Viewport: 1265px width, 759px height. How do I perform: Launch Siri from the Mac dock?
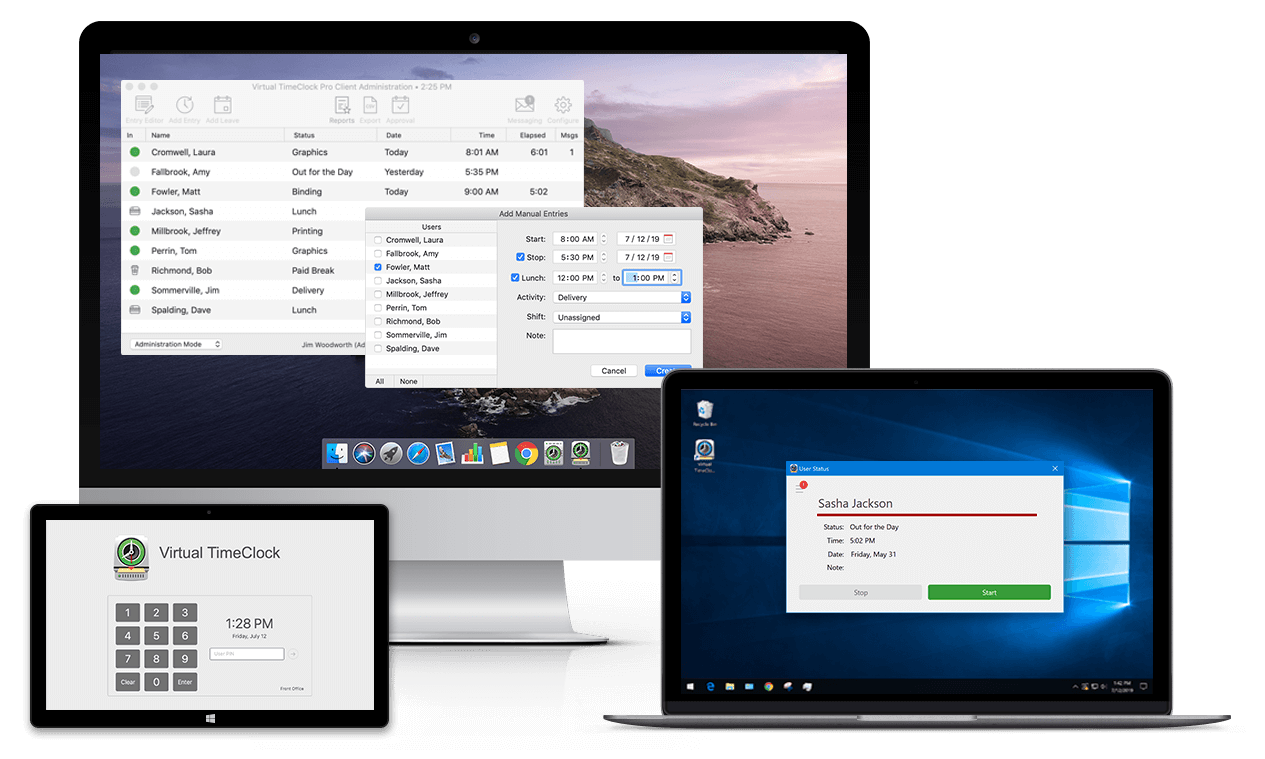click(364, 453)
